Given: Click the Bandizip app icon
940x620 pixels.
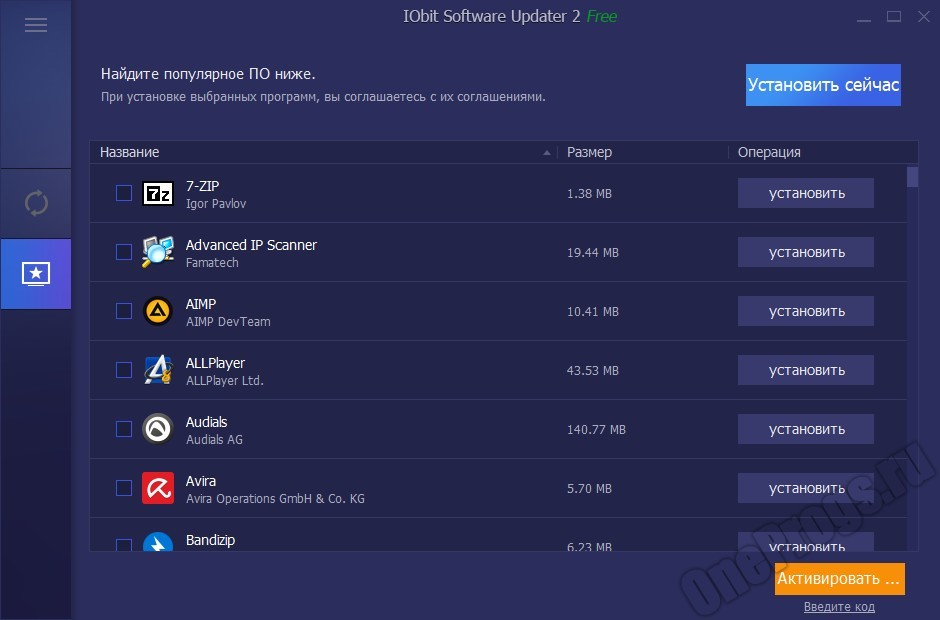Looking at the screenshot, I should pyautogui.click(x=158, y=541).
